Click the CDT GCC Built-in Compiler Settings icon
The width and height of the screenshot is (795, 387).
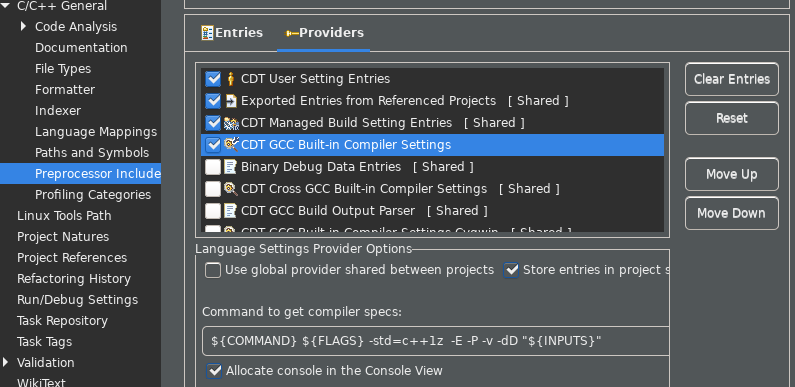coord(231,145)
